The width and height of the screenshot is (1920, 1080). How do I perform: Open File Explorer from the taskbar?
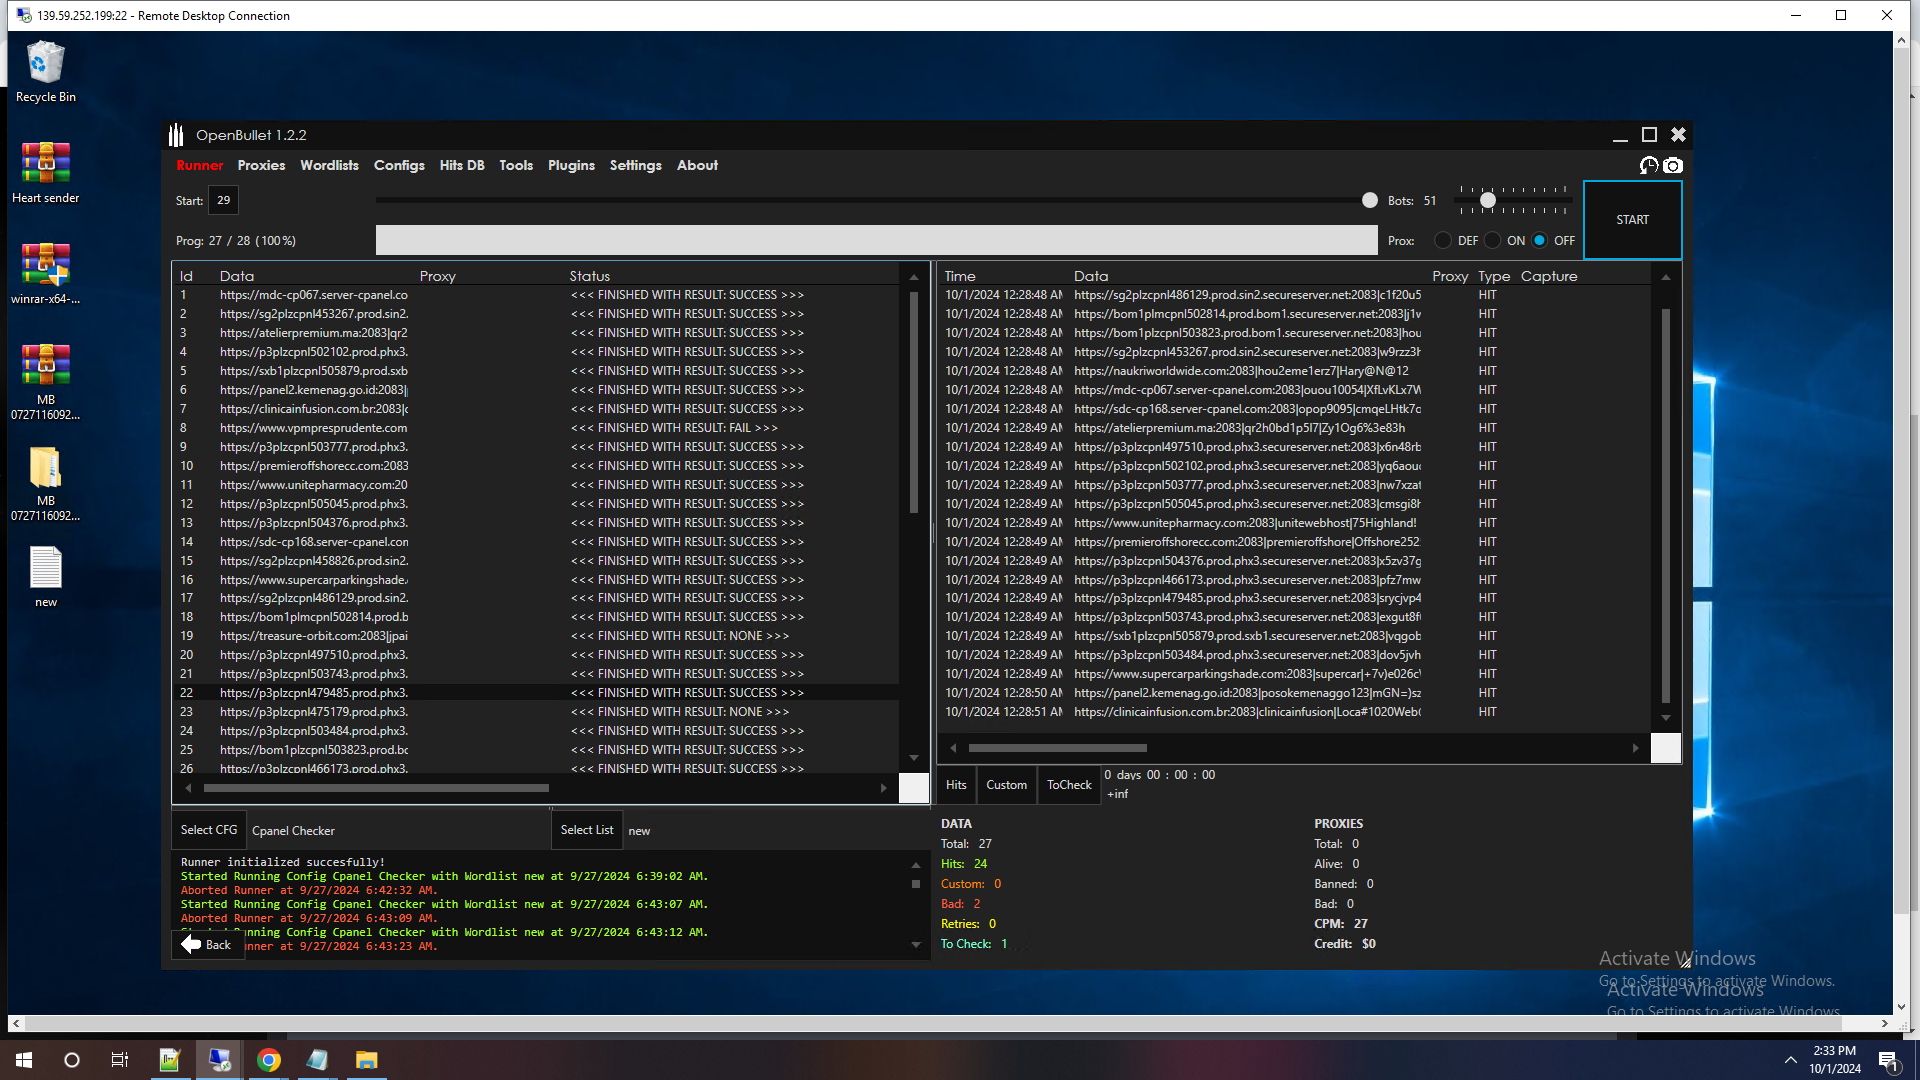pyautogui.click(x=366, y=1060)
